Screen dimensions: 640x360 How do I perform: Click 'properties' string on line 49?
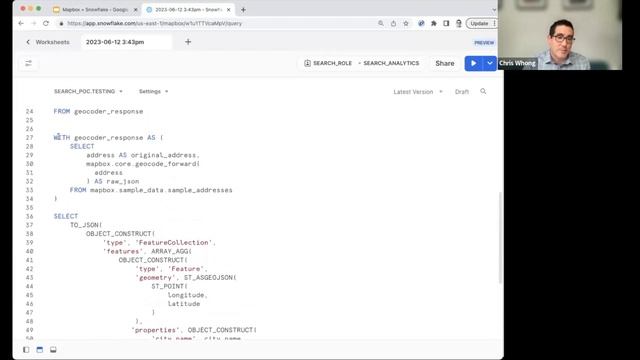point(156,330)
